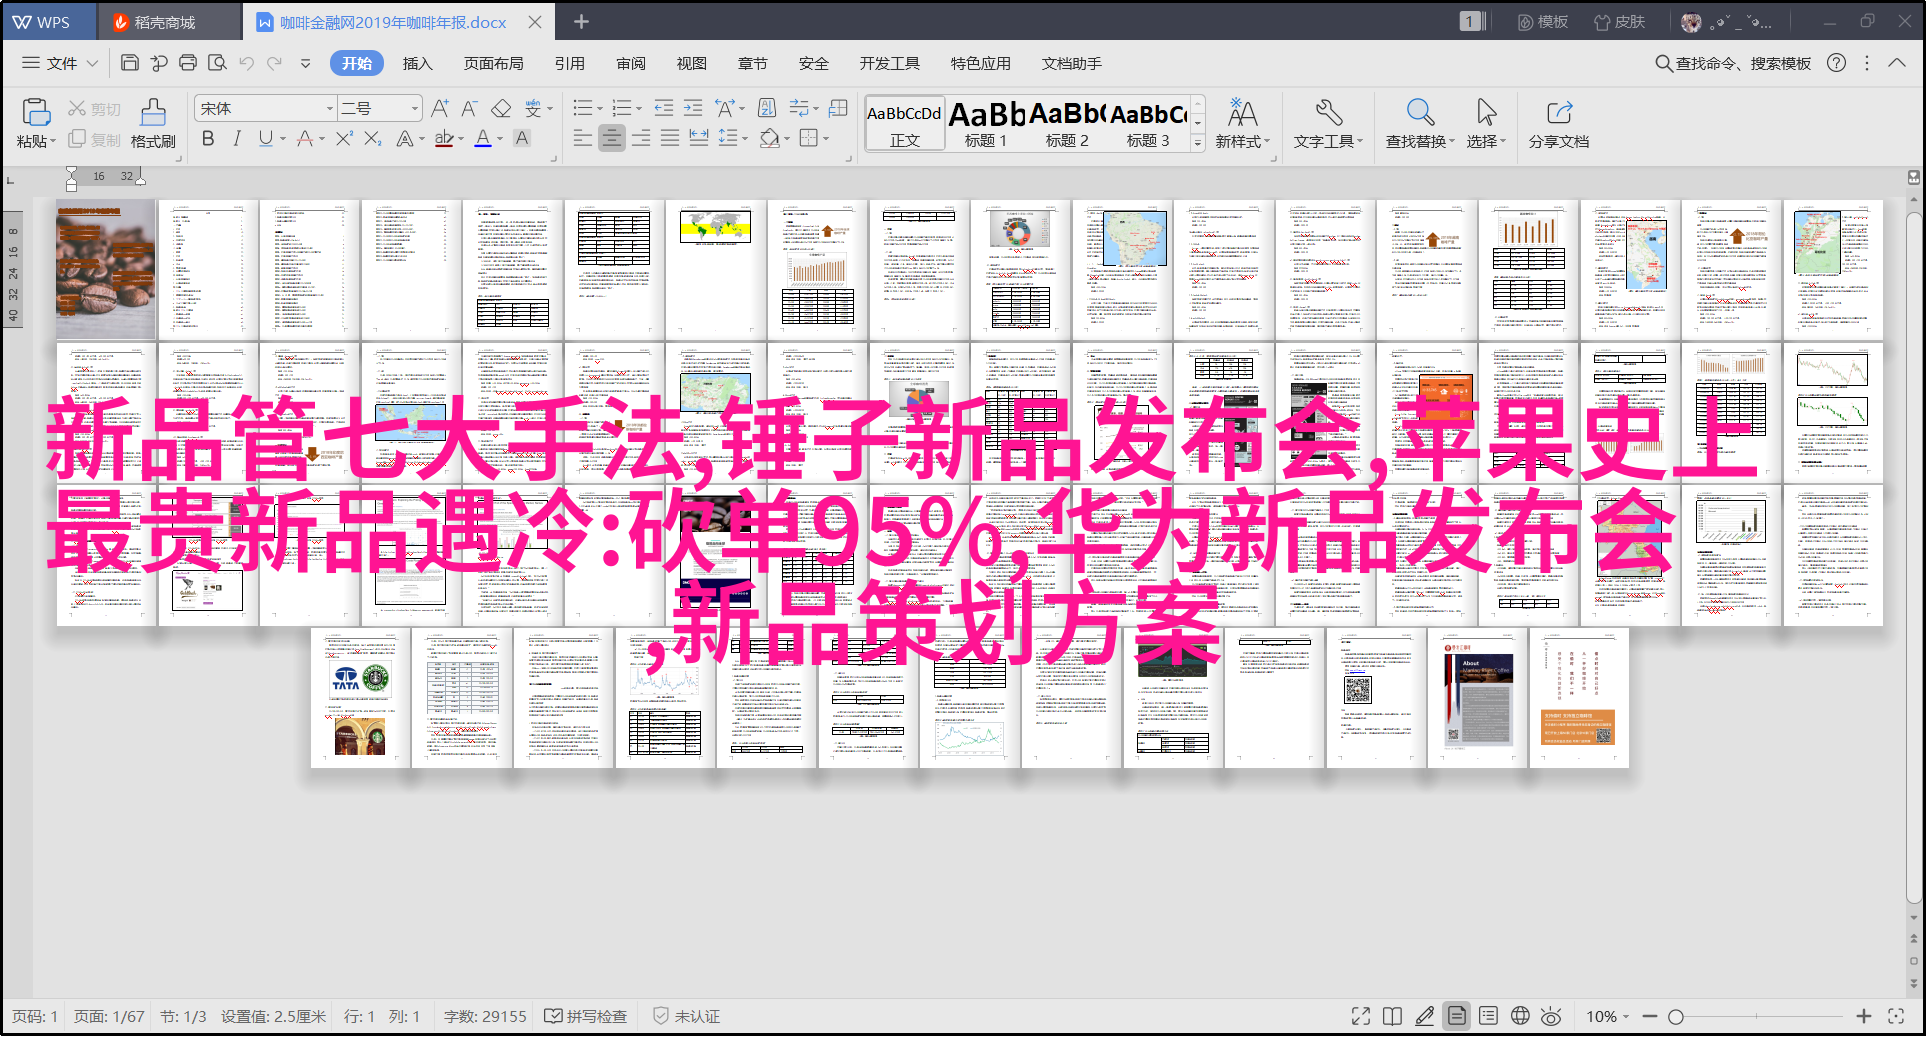Viewport: 1927px width, 1038px height.
Task: Select the Format Painter (格式刷) tool
Action: [153, 123]
